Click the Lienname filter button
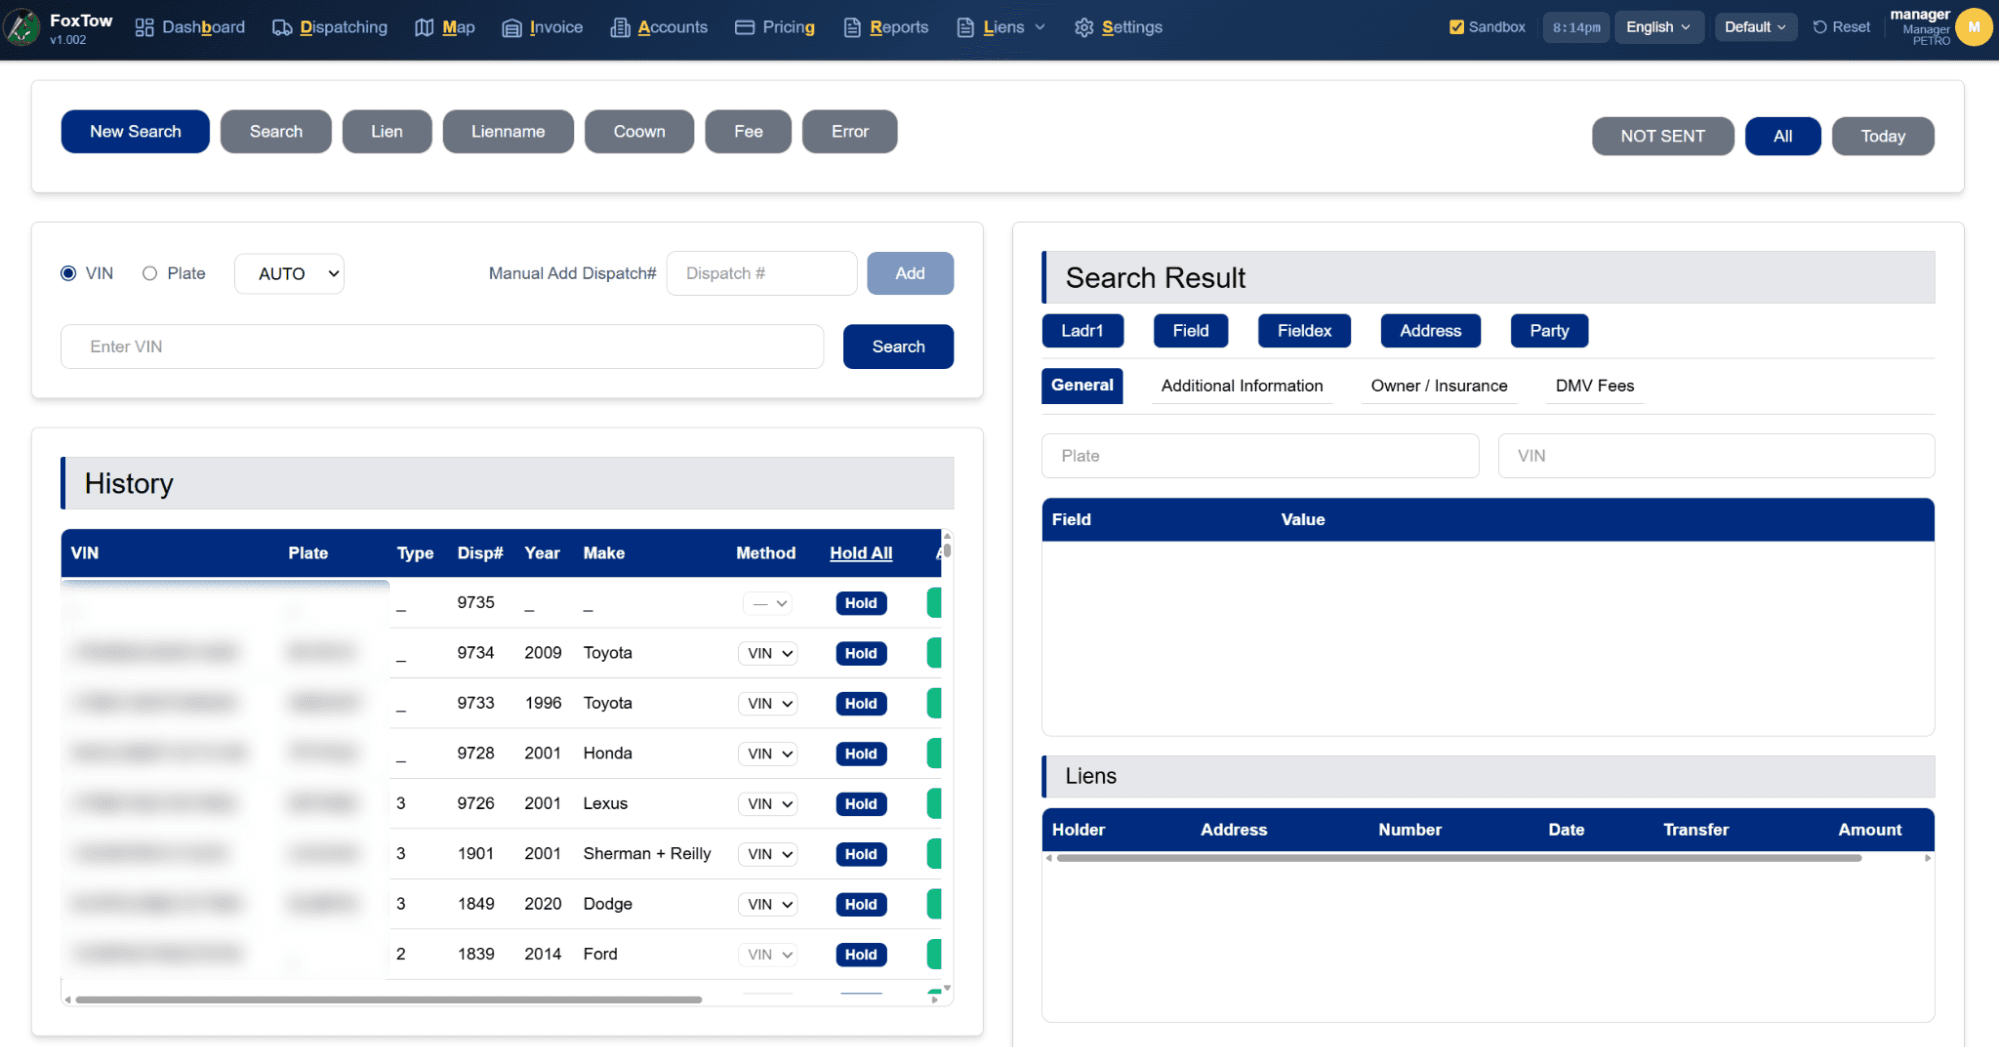The height and width of the screenshot is (1048, 1999). (508, 131)
